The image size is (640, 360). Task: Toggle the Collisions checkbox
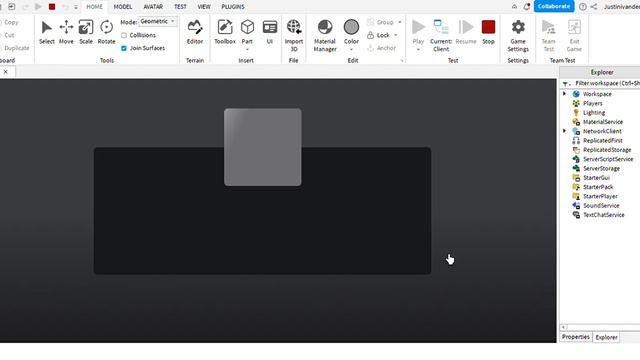pos(124,36)
